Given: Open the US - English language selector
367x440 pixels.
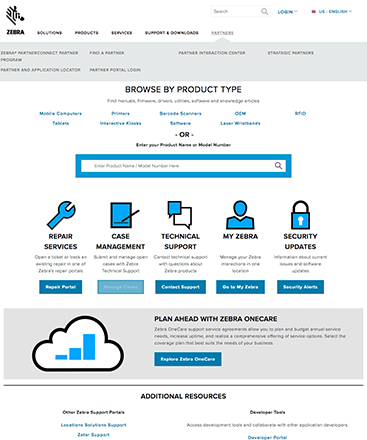Looking at the screenshot, I should [335, 12].
